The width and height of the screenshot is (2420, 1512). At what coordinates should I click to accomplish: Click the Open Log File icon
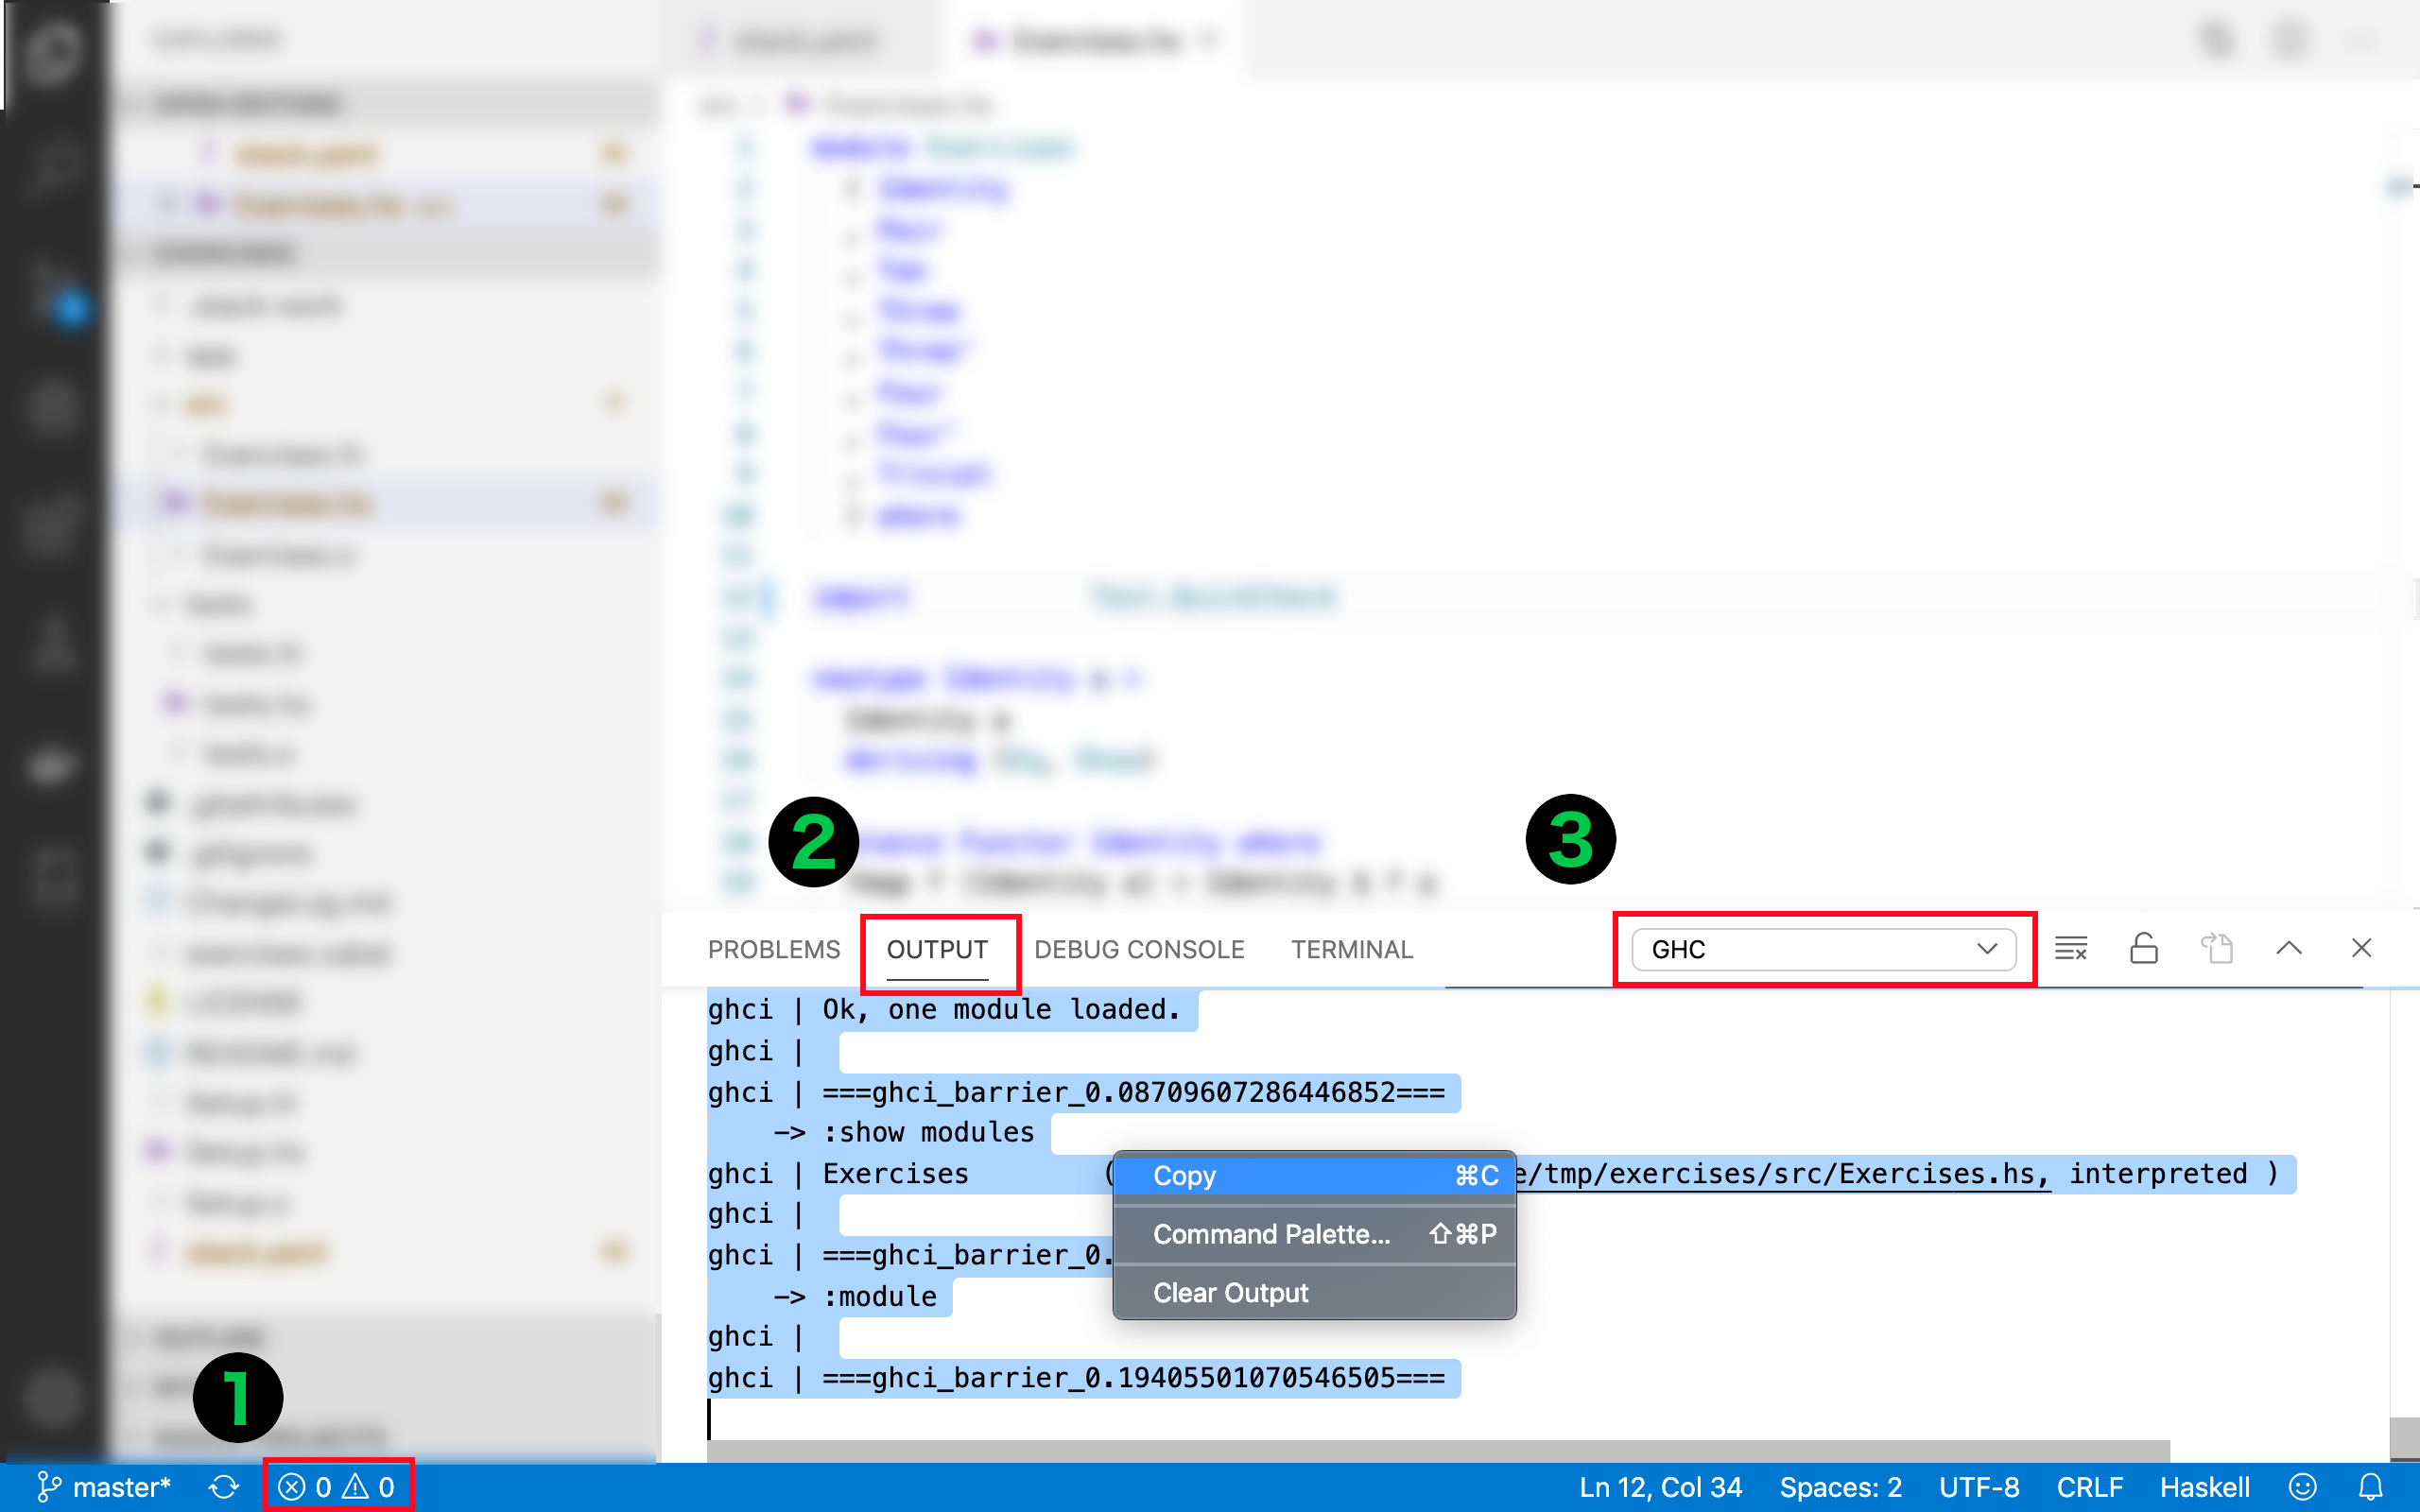[x=2216, y=948]
